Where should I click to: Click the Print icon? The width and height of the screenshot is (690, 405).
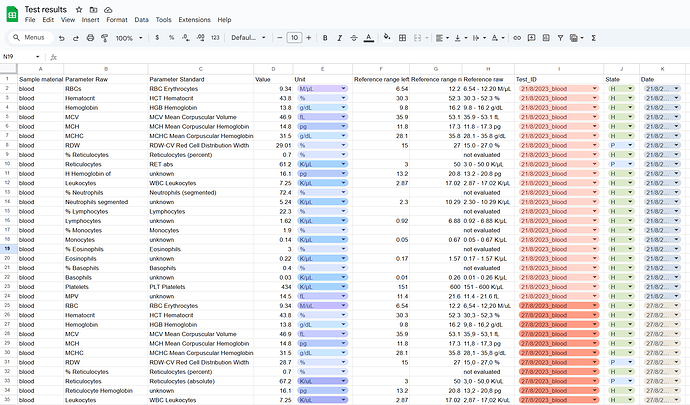[90, 38]
